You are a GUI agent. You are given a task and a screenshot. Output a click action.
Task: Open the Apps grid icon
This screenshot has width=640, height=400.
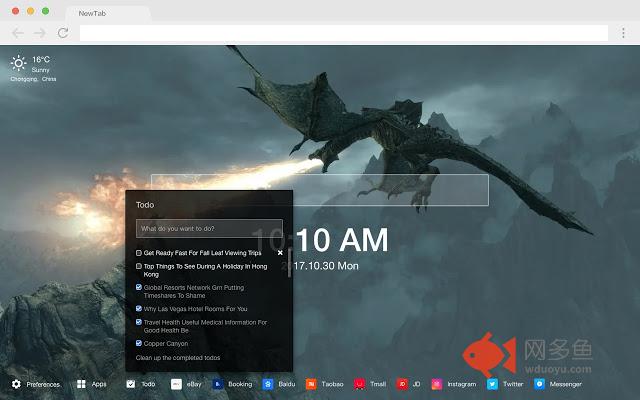[x=81, y=384]
